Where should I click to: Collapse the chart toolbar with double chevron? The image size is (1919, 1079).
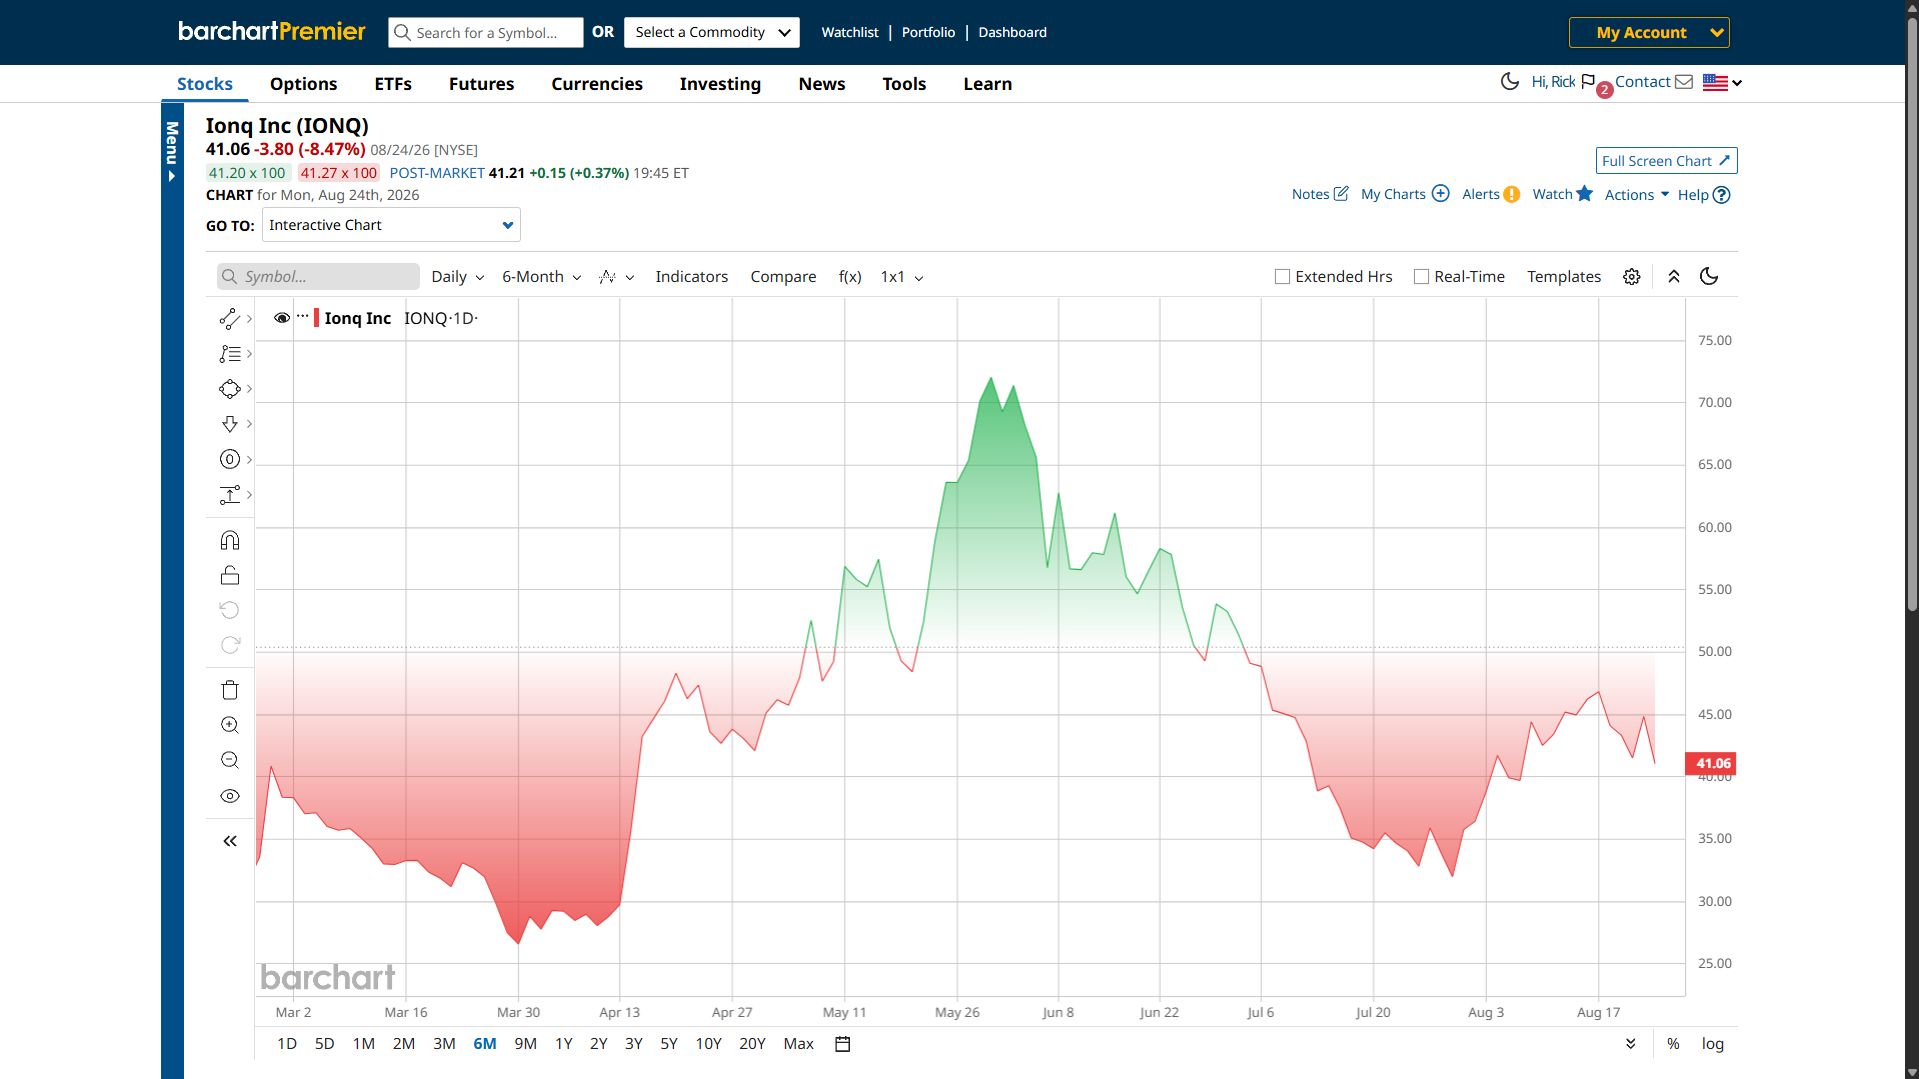click(1673, 277)
